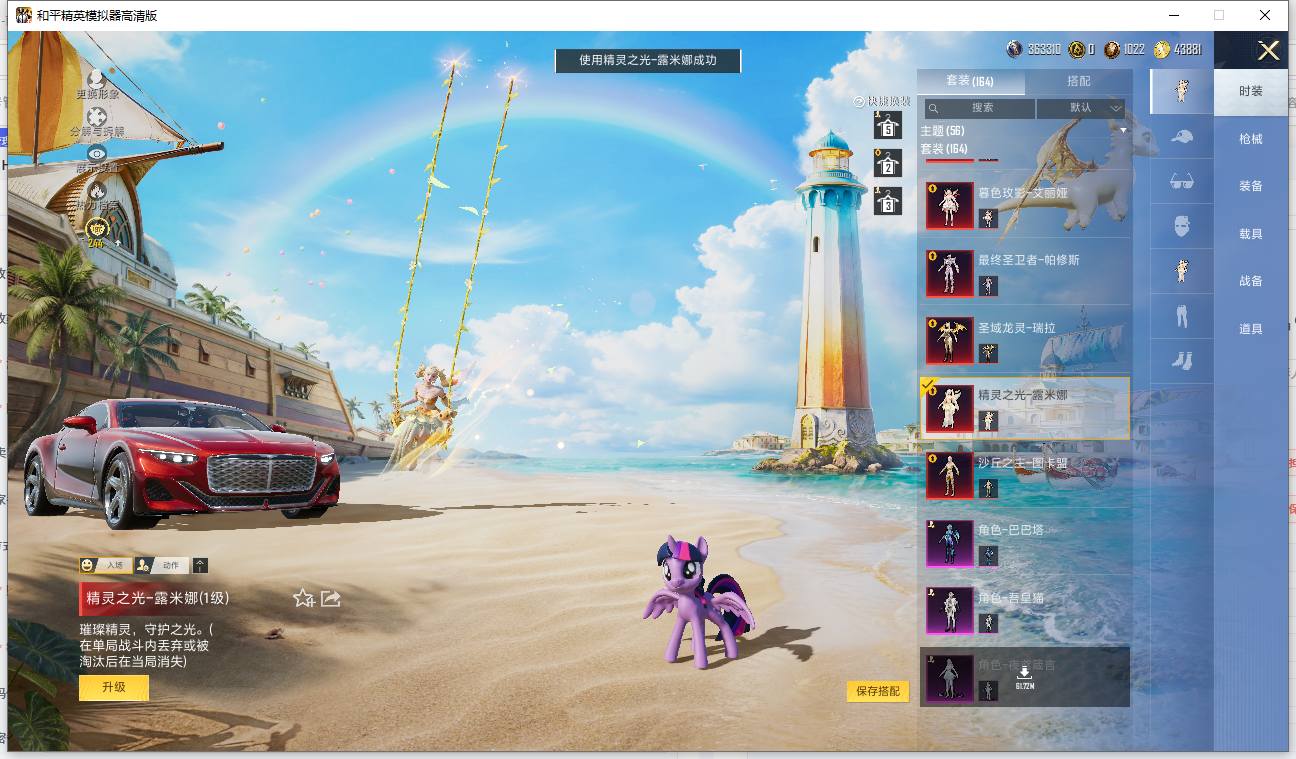Click small set icon under 暮色玫影-艾丽娅
Viewport: 1296px width, 759px height.
(988, 218)
